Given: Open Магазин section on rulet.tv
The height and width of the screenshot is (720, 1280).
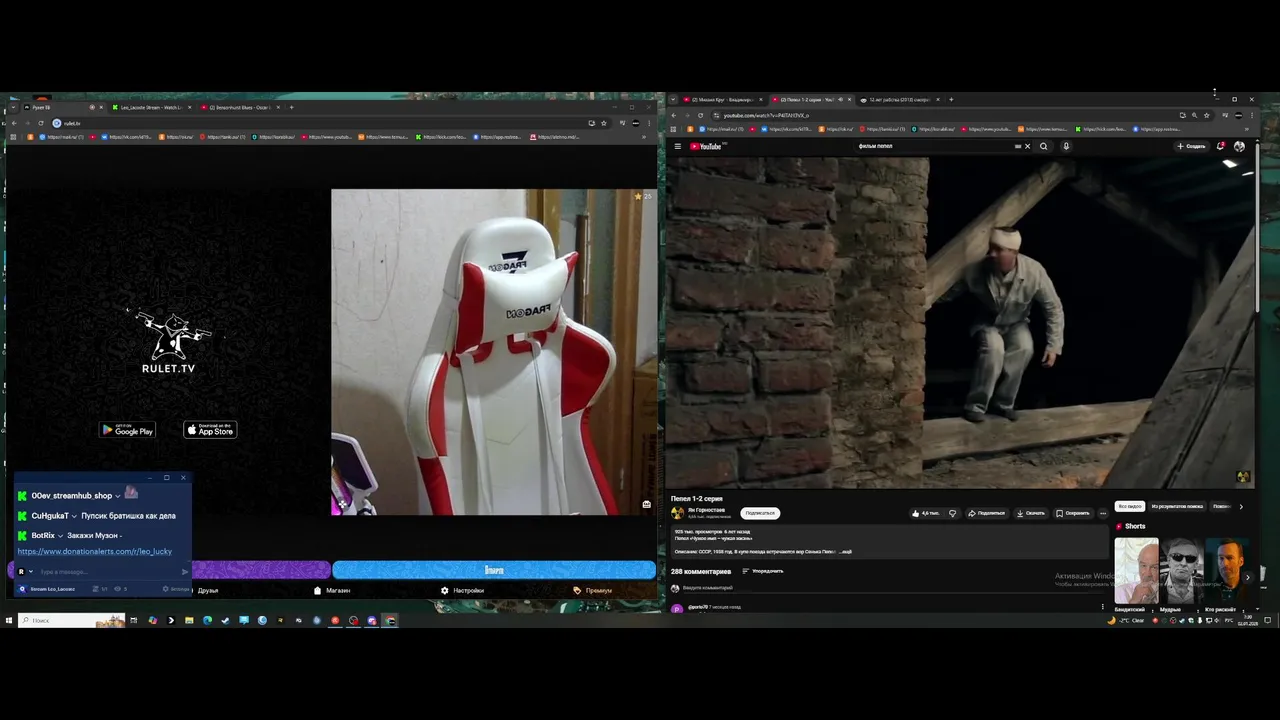Looking at the screenshot, I should coord(333,590).
